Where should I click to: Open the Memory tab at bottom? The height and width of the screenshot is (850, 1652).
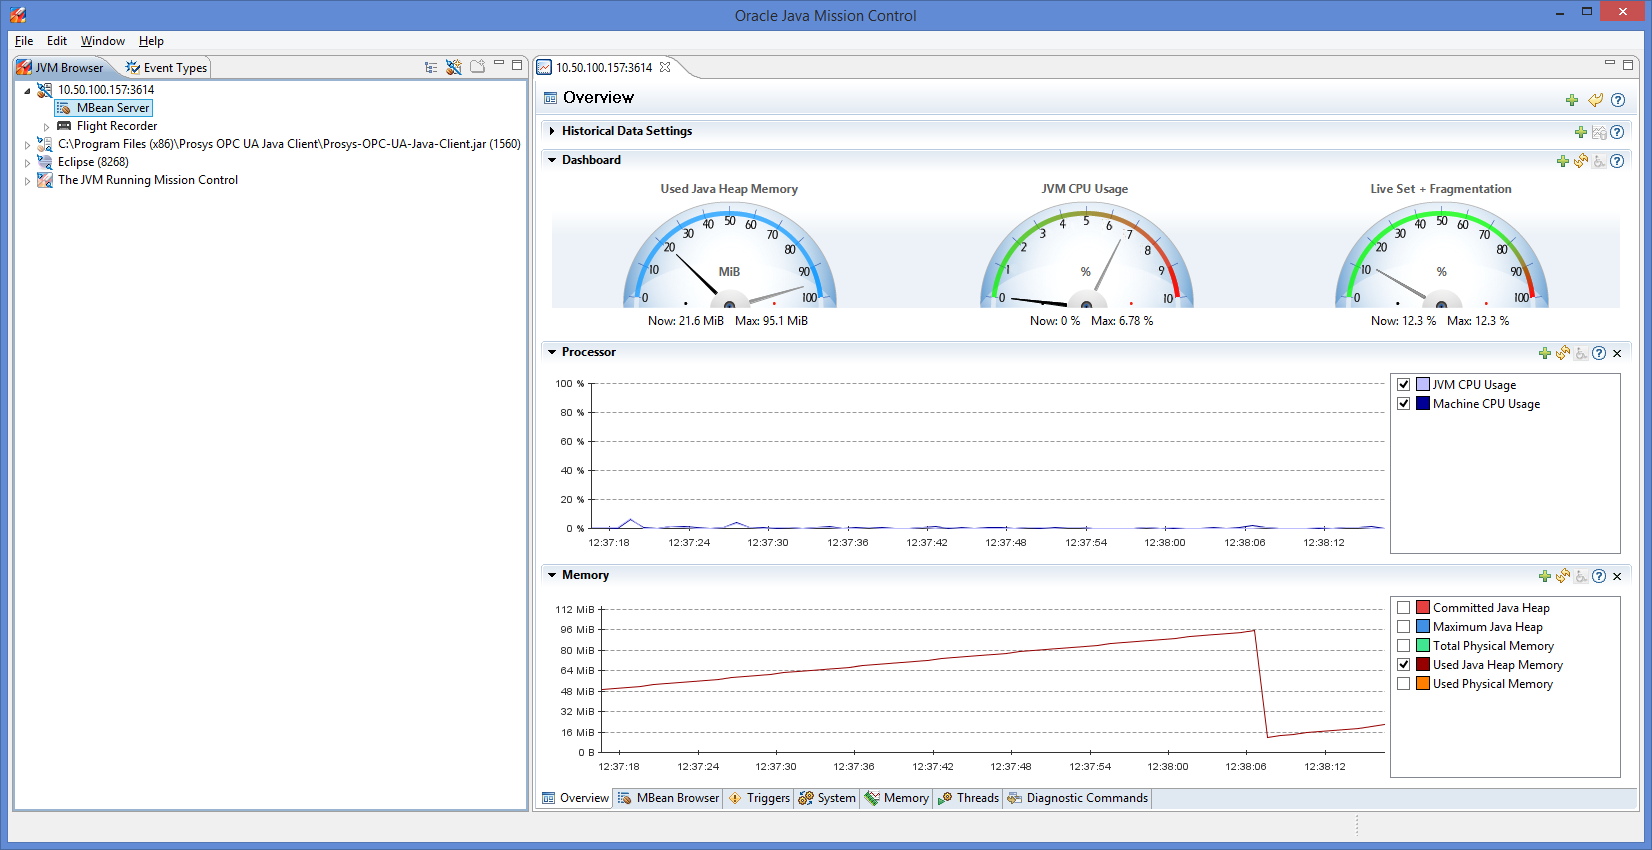[x=897, y=798]
